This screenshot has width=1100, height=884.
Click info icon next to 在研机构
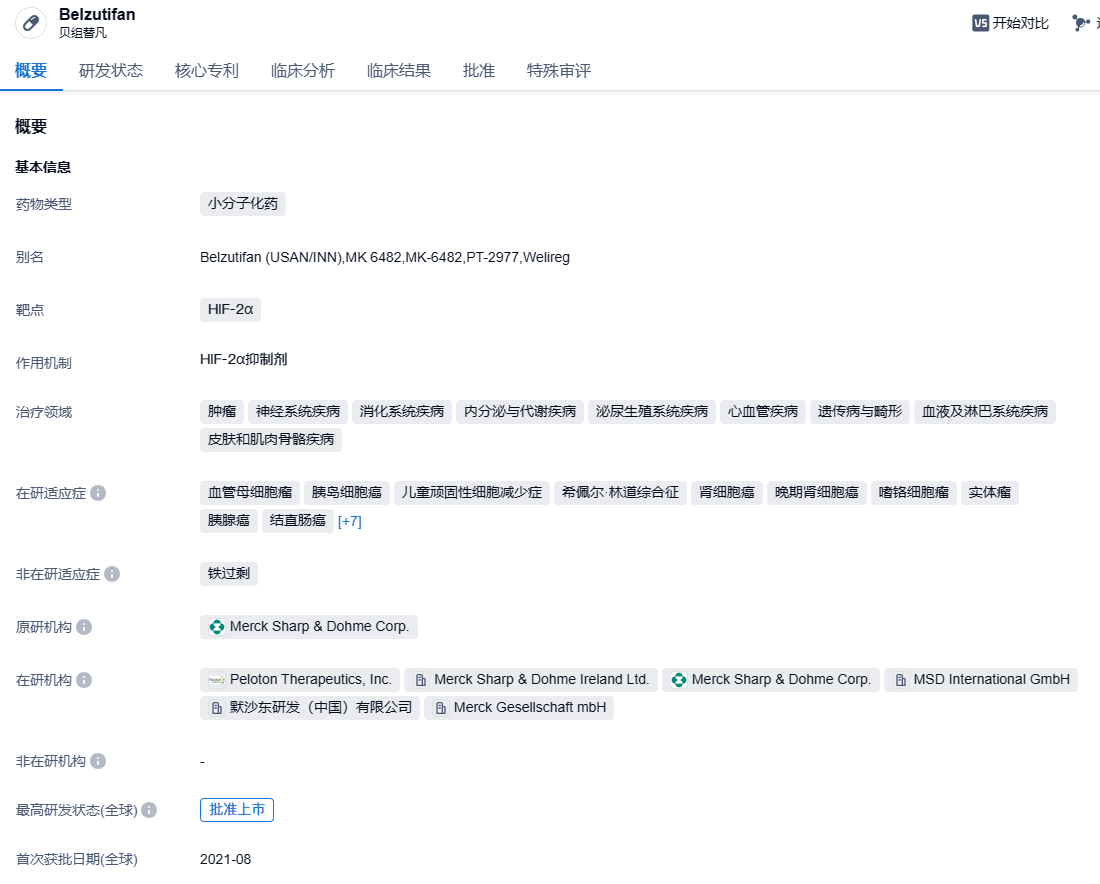pyautogui.click(x=84, y=680)
